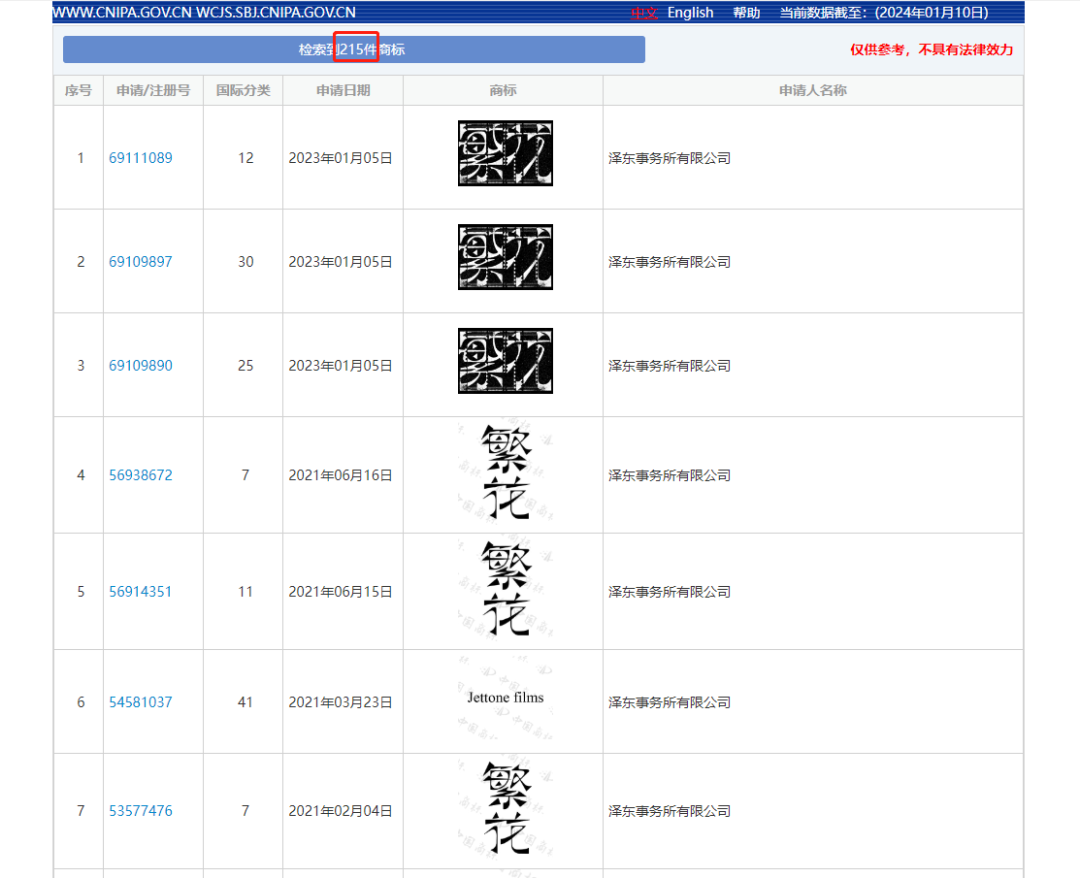
Task: Click class 11 in row 56914351
Action: pos(246,592)
